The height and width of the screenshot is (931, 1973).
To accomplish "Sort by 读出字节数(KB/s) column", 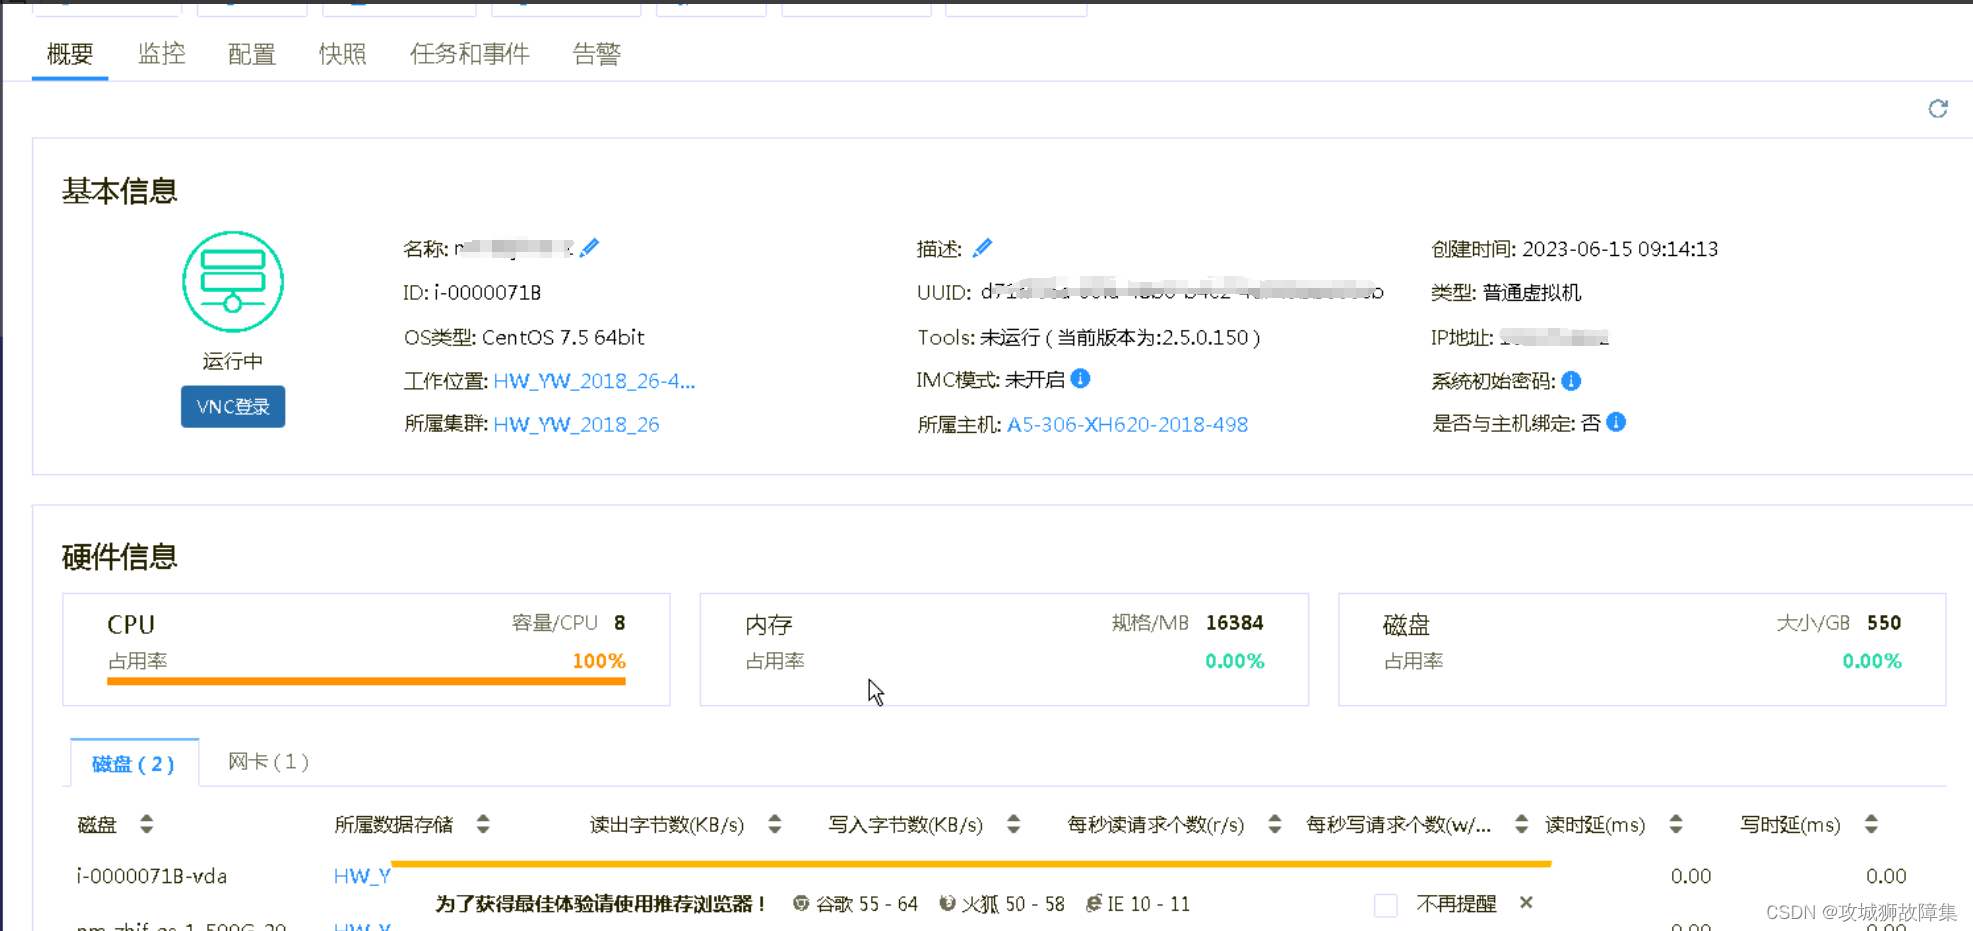I will click(775, 824).
